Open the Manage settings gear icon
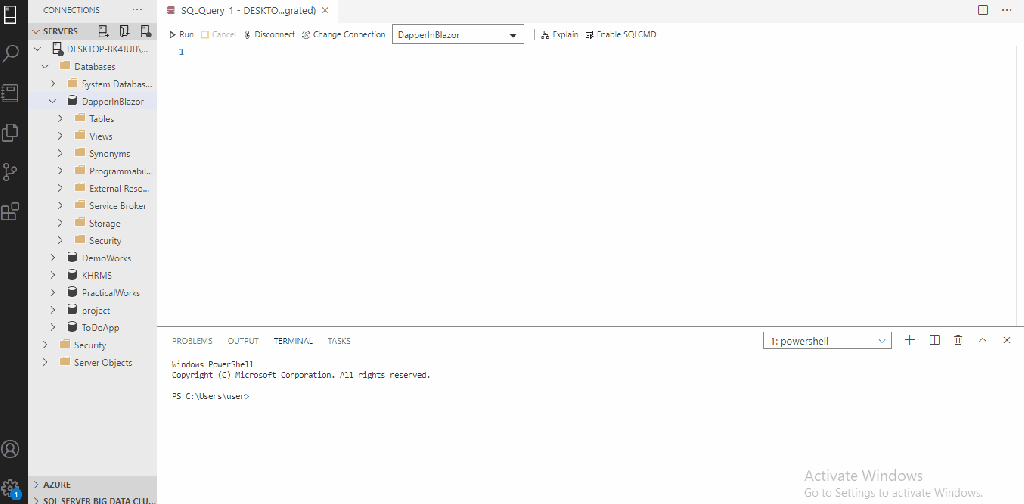Image resolution: width=1024 pixels, height=504 pixels. (12, 488)
